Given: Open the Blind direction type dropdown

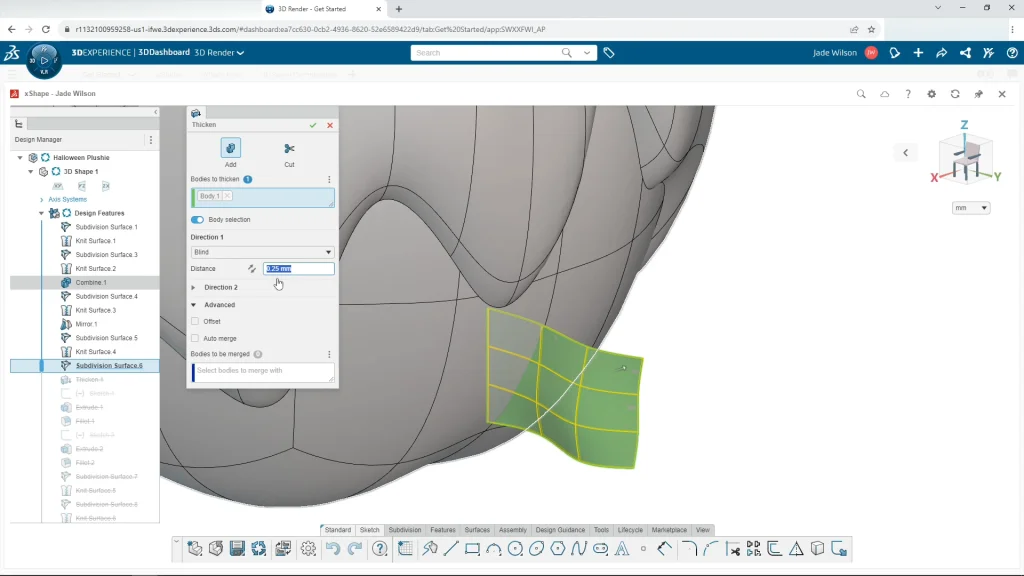Looking at the screenshot, I should (x=262, y=252).
